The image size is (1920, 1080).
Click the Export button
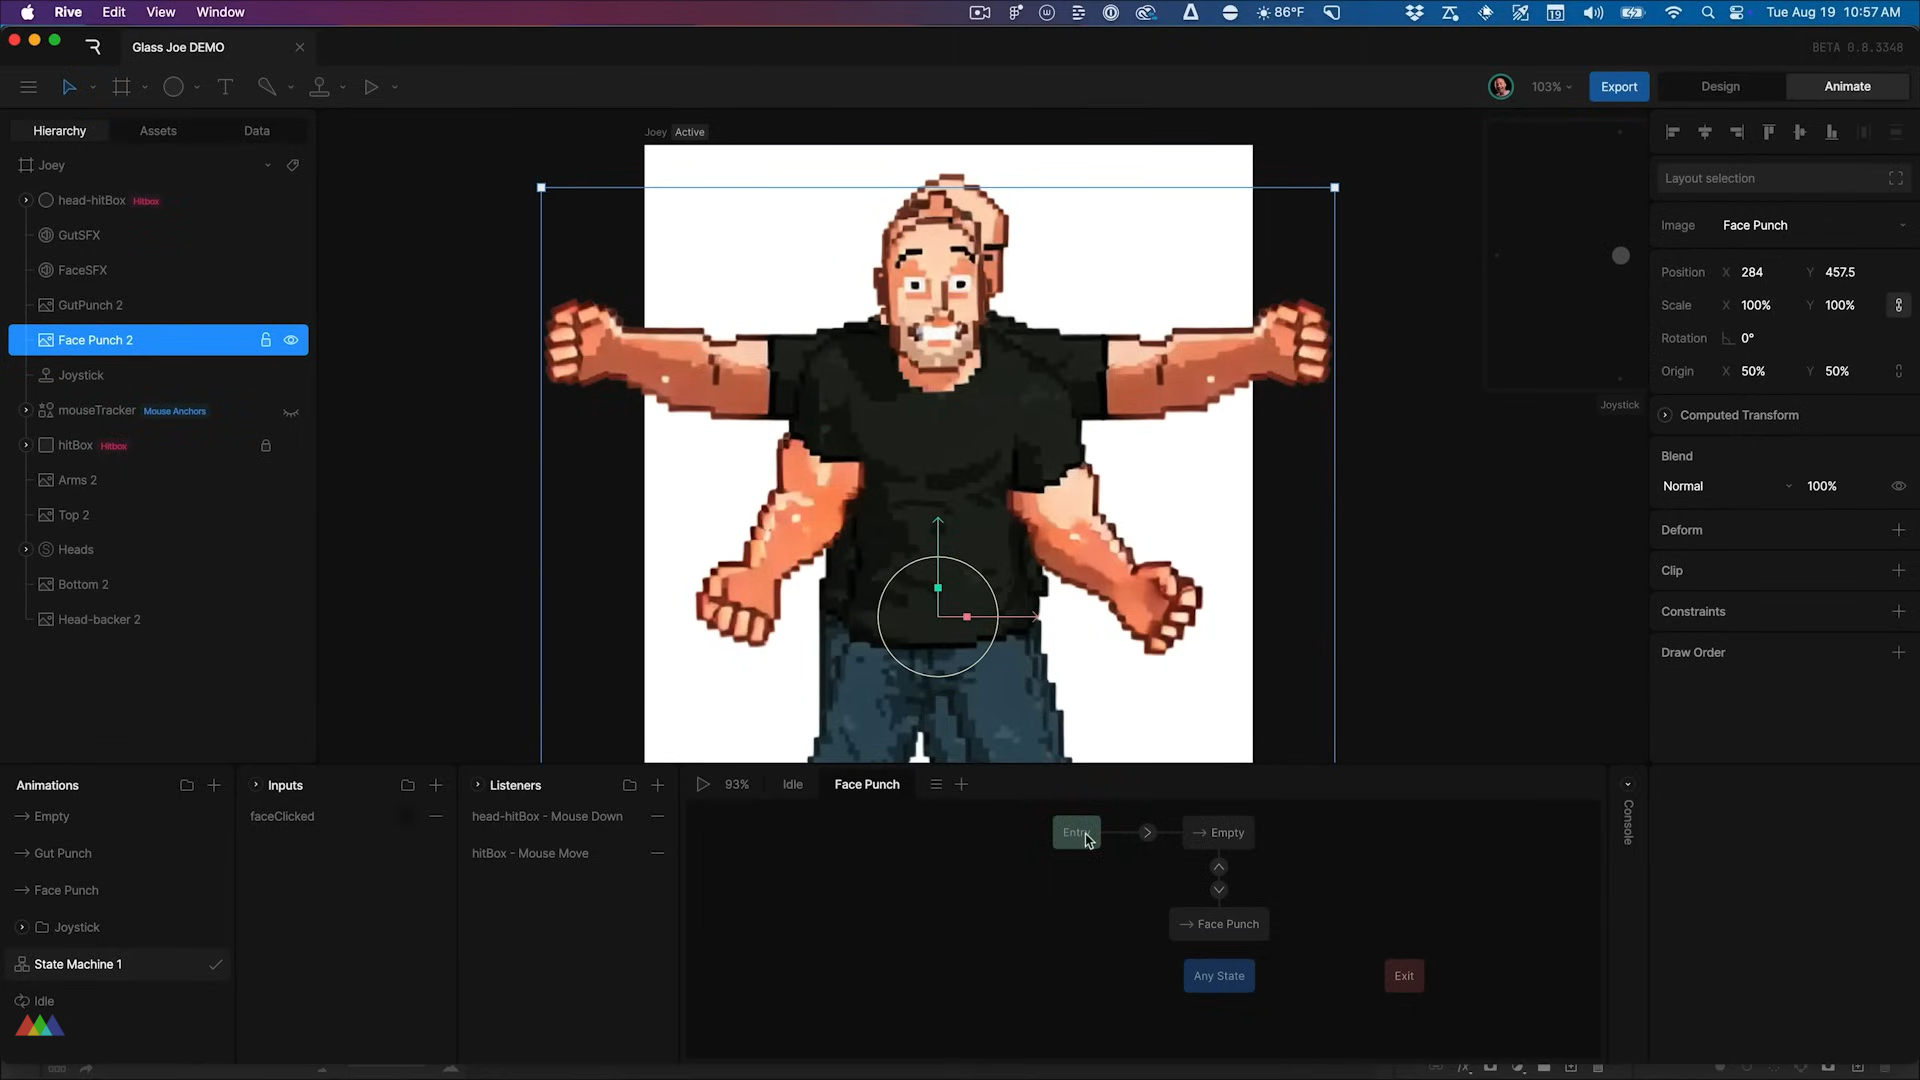pyautogui.click(x=1618, y=87)
